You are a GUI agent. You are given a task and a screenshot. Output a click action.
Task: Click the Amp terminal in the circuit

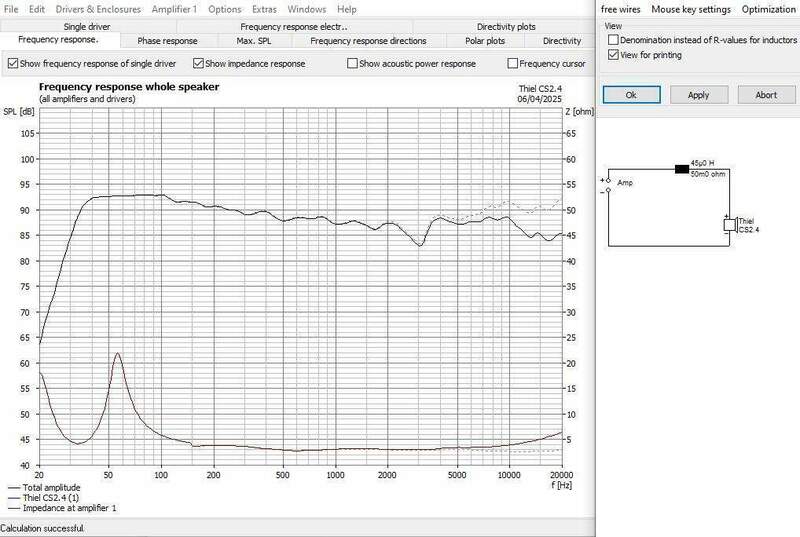click(607, 184)
